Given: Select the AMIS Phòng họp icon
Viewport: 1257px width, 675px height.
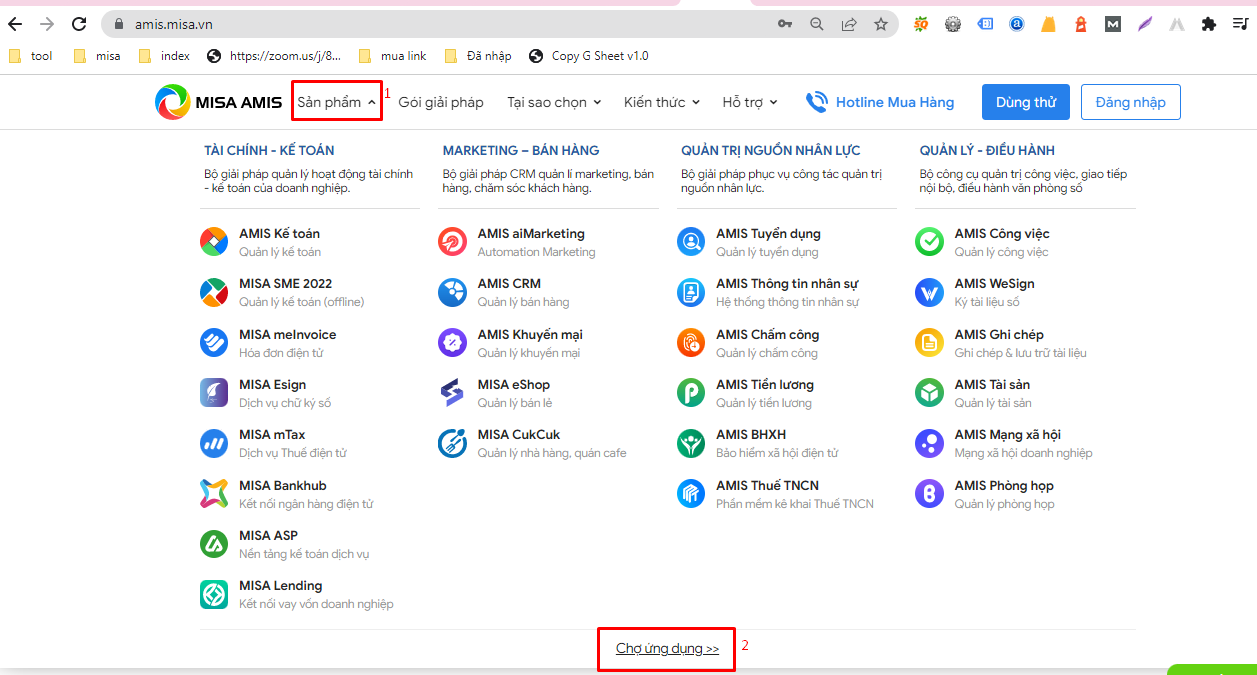Looking at the screenshot, I should coord(929,494).
